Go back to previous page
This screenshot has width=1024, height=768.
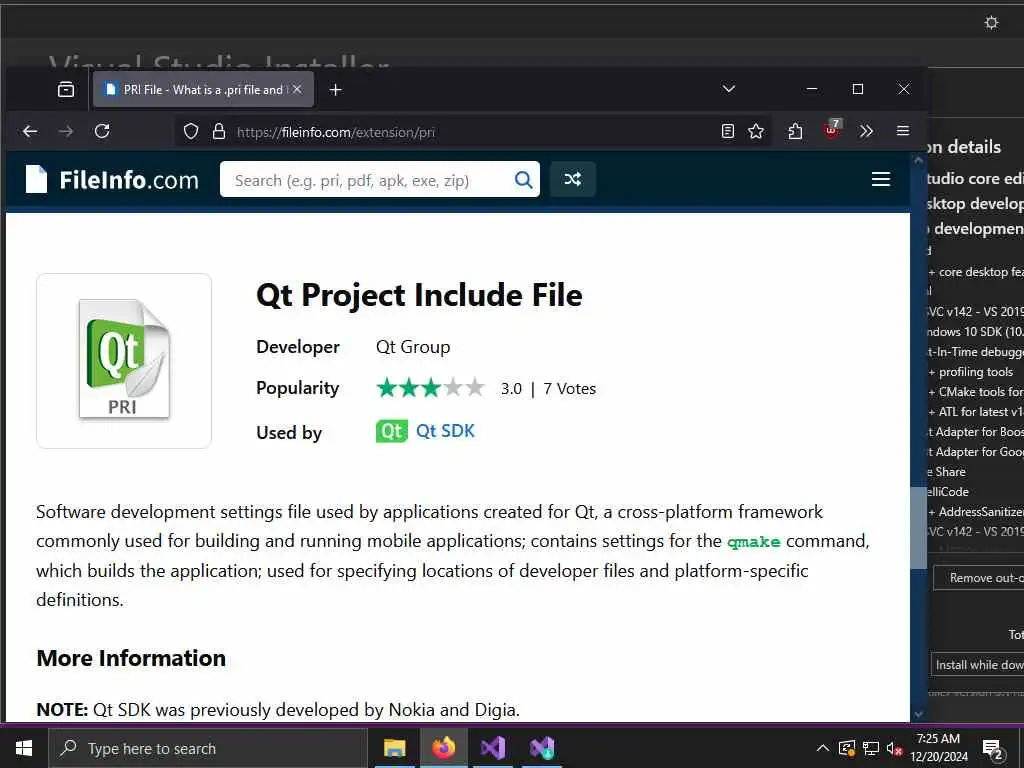(30, 131)
